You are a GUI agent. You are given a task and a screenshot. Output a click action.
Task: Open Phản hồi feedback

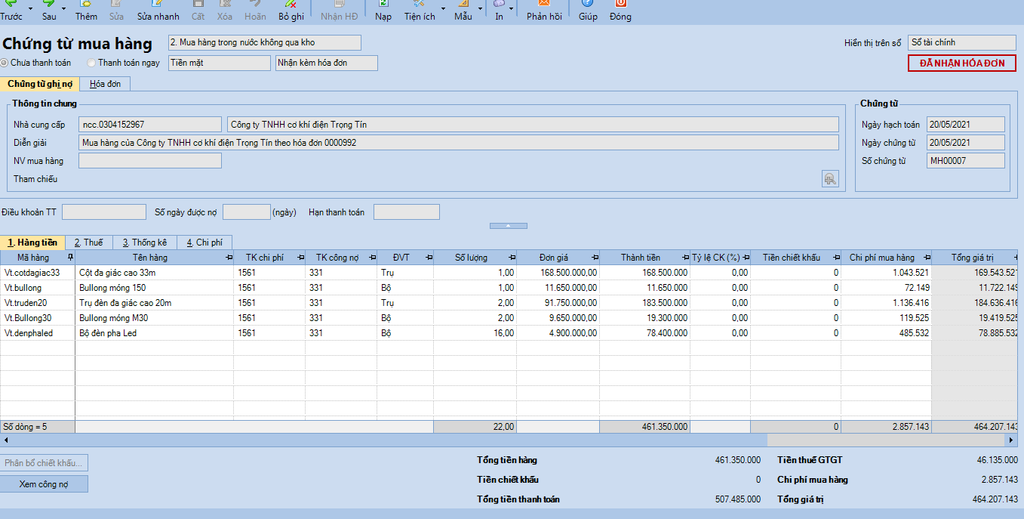tap(544, 10)
